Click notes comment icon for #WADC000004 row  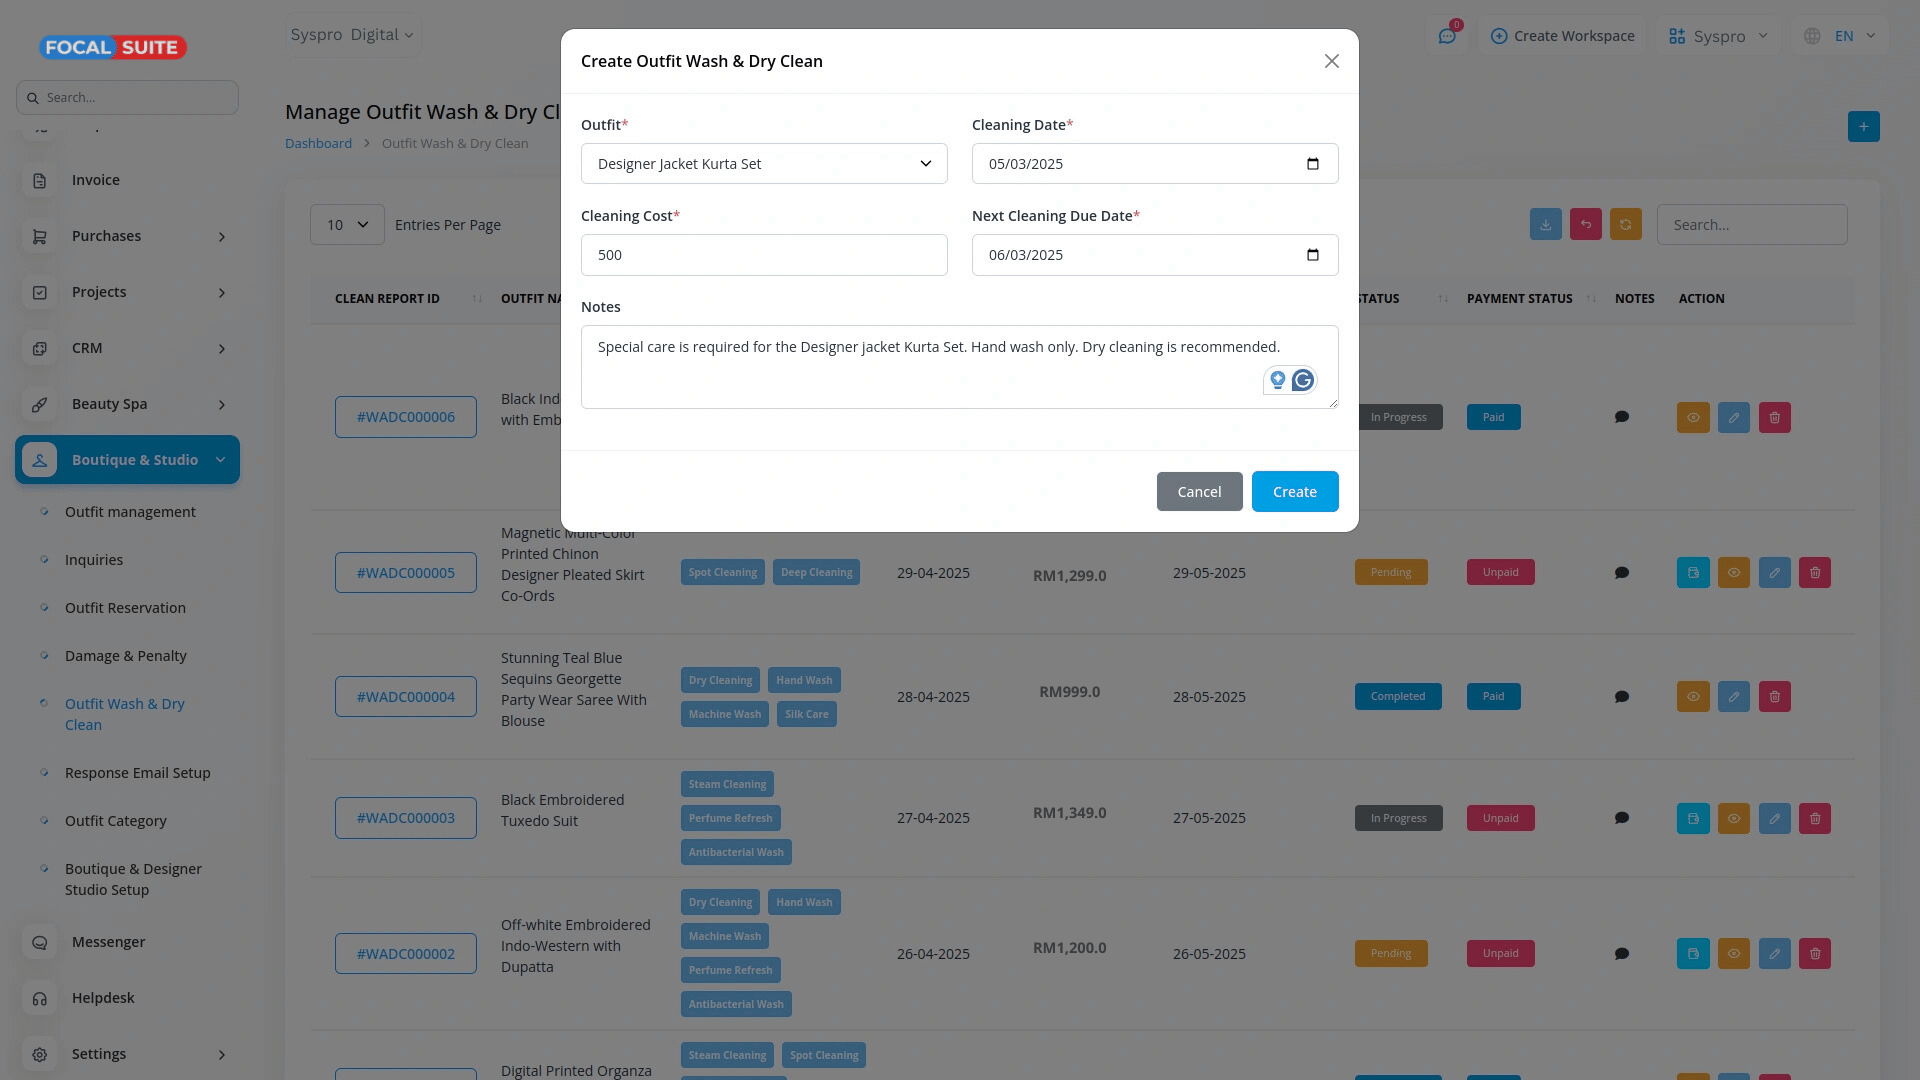[1622, 697]
